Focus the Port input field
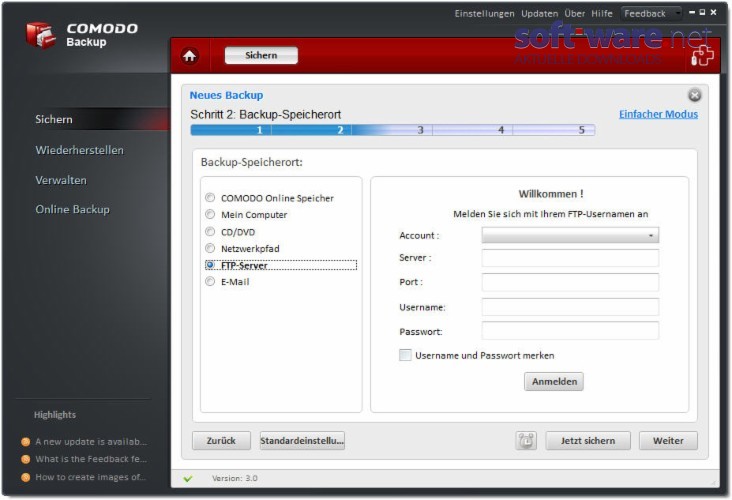The height and width of the screenshot is (500, 732). pos(570,282)
